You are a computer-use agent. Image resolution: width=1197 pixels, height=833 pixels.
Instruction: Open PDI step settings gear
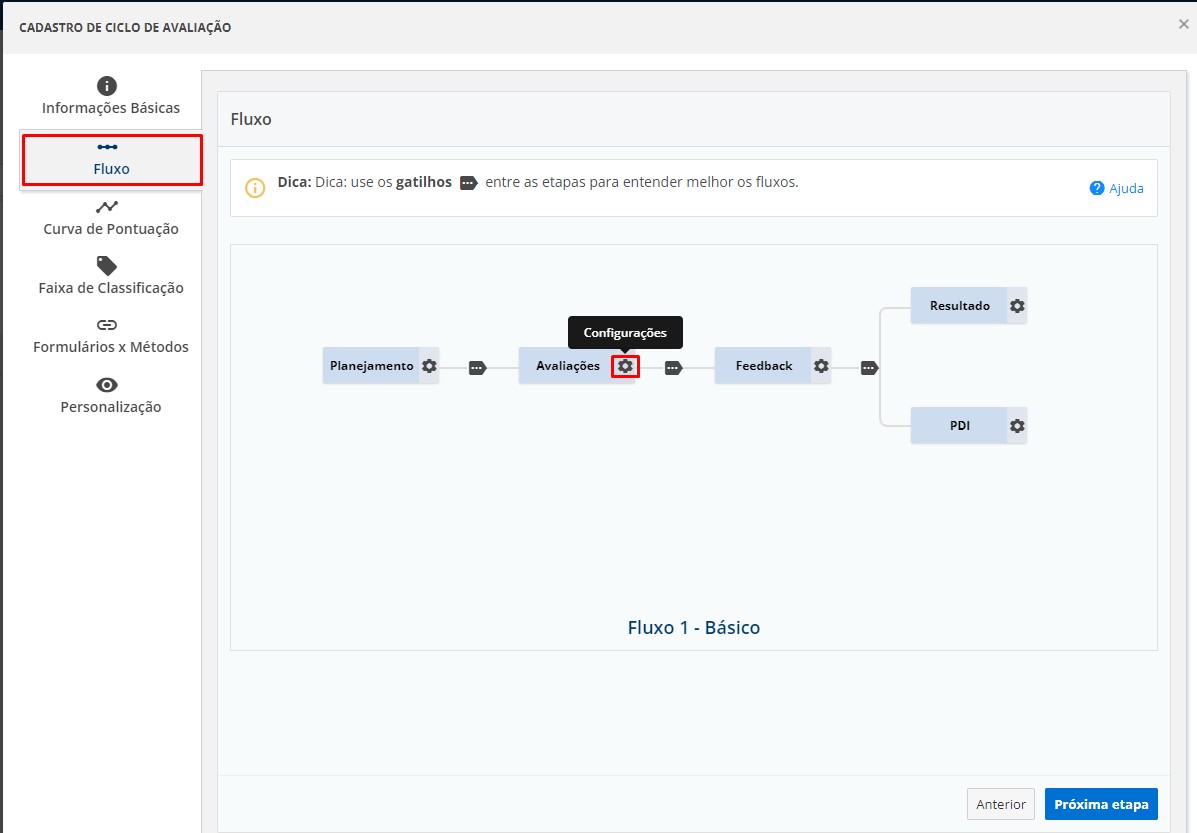tap(1017, 426)
